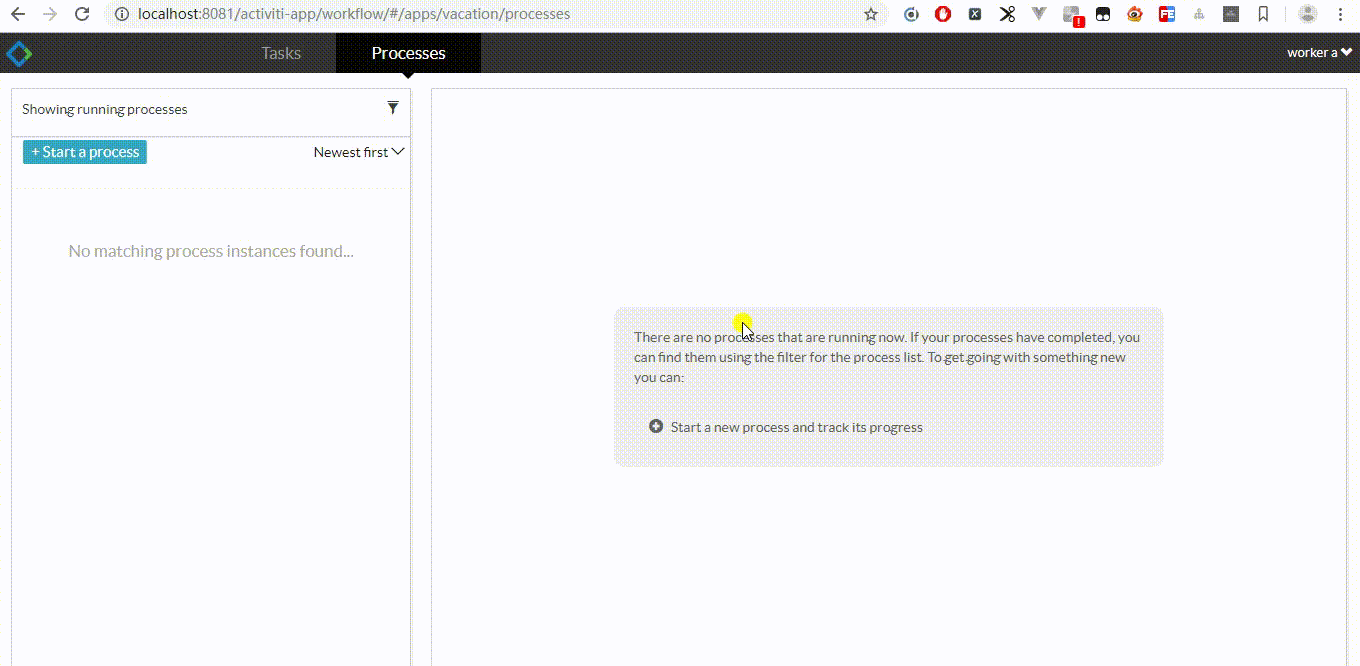
Task: Click the browser forward arrow
Action: coord(50,15)
